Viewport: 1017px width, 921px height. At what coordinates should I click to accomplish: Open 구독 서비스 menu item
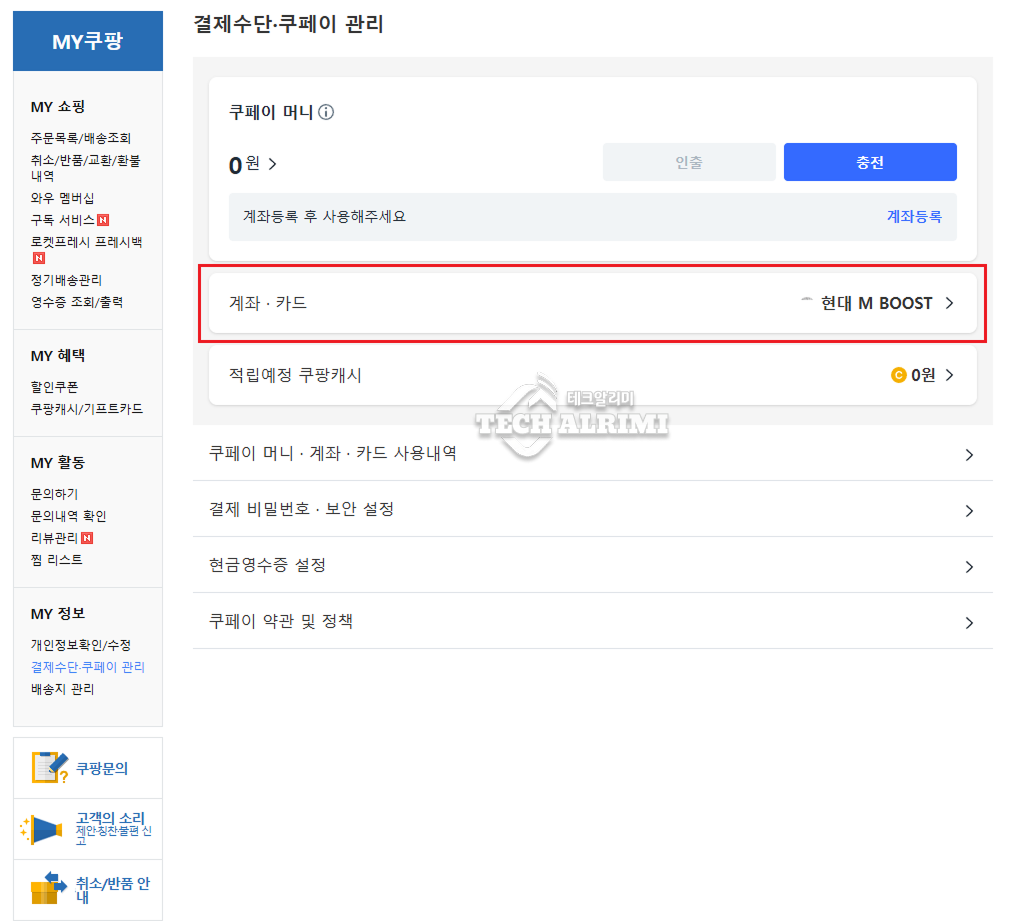click(63, 220)
